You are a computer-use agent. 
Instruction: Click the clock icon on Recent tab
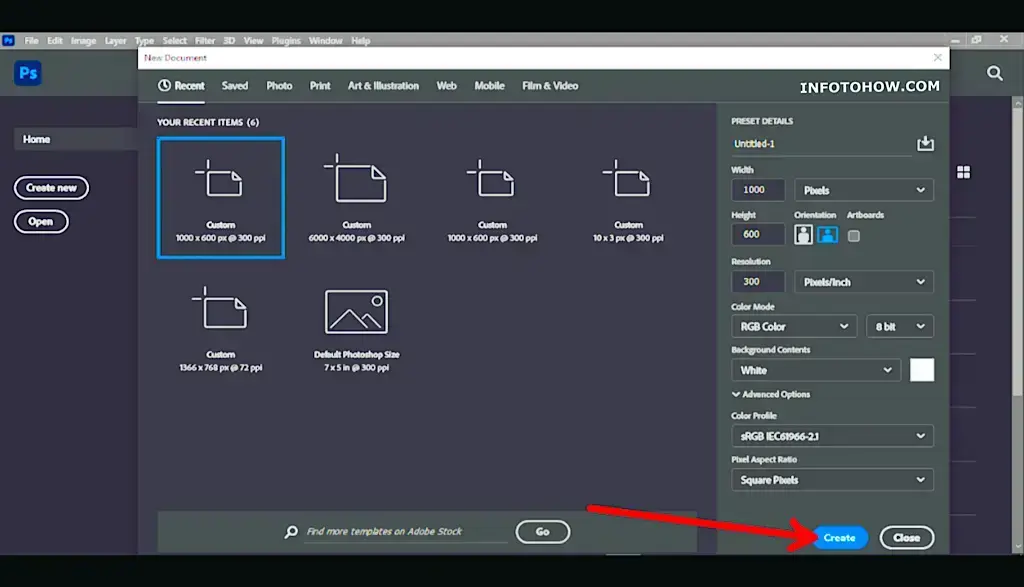(164, 86)
